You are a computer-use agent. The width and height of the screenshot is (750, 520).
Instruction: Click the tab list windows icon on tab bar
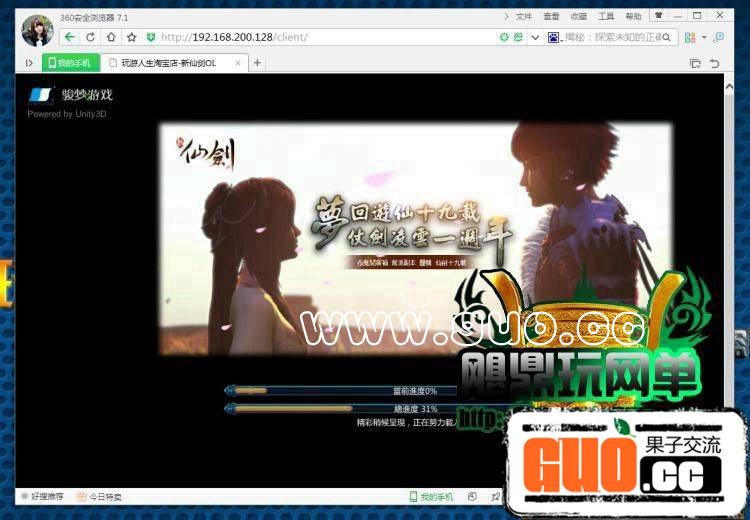695,63
